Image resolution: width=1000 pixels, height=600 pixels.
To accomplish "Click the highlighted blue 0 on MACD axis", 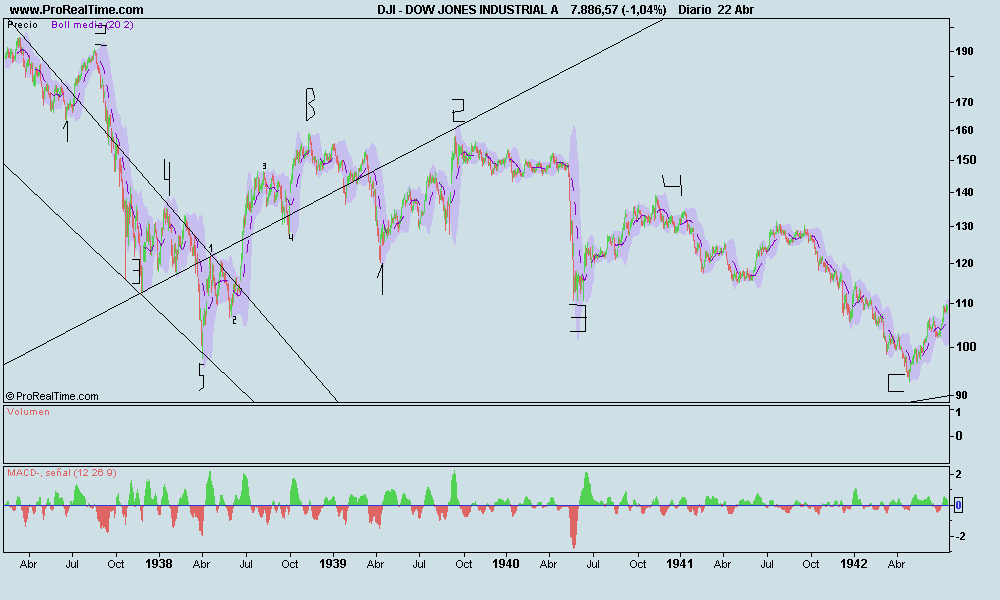I will (x=958, y=506).
